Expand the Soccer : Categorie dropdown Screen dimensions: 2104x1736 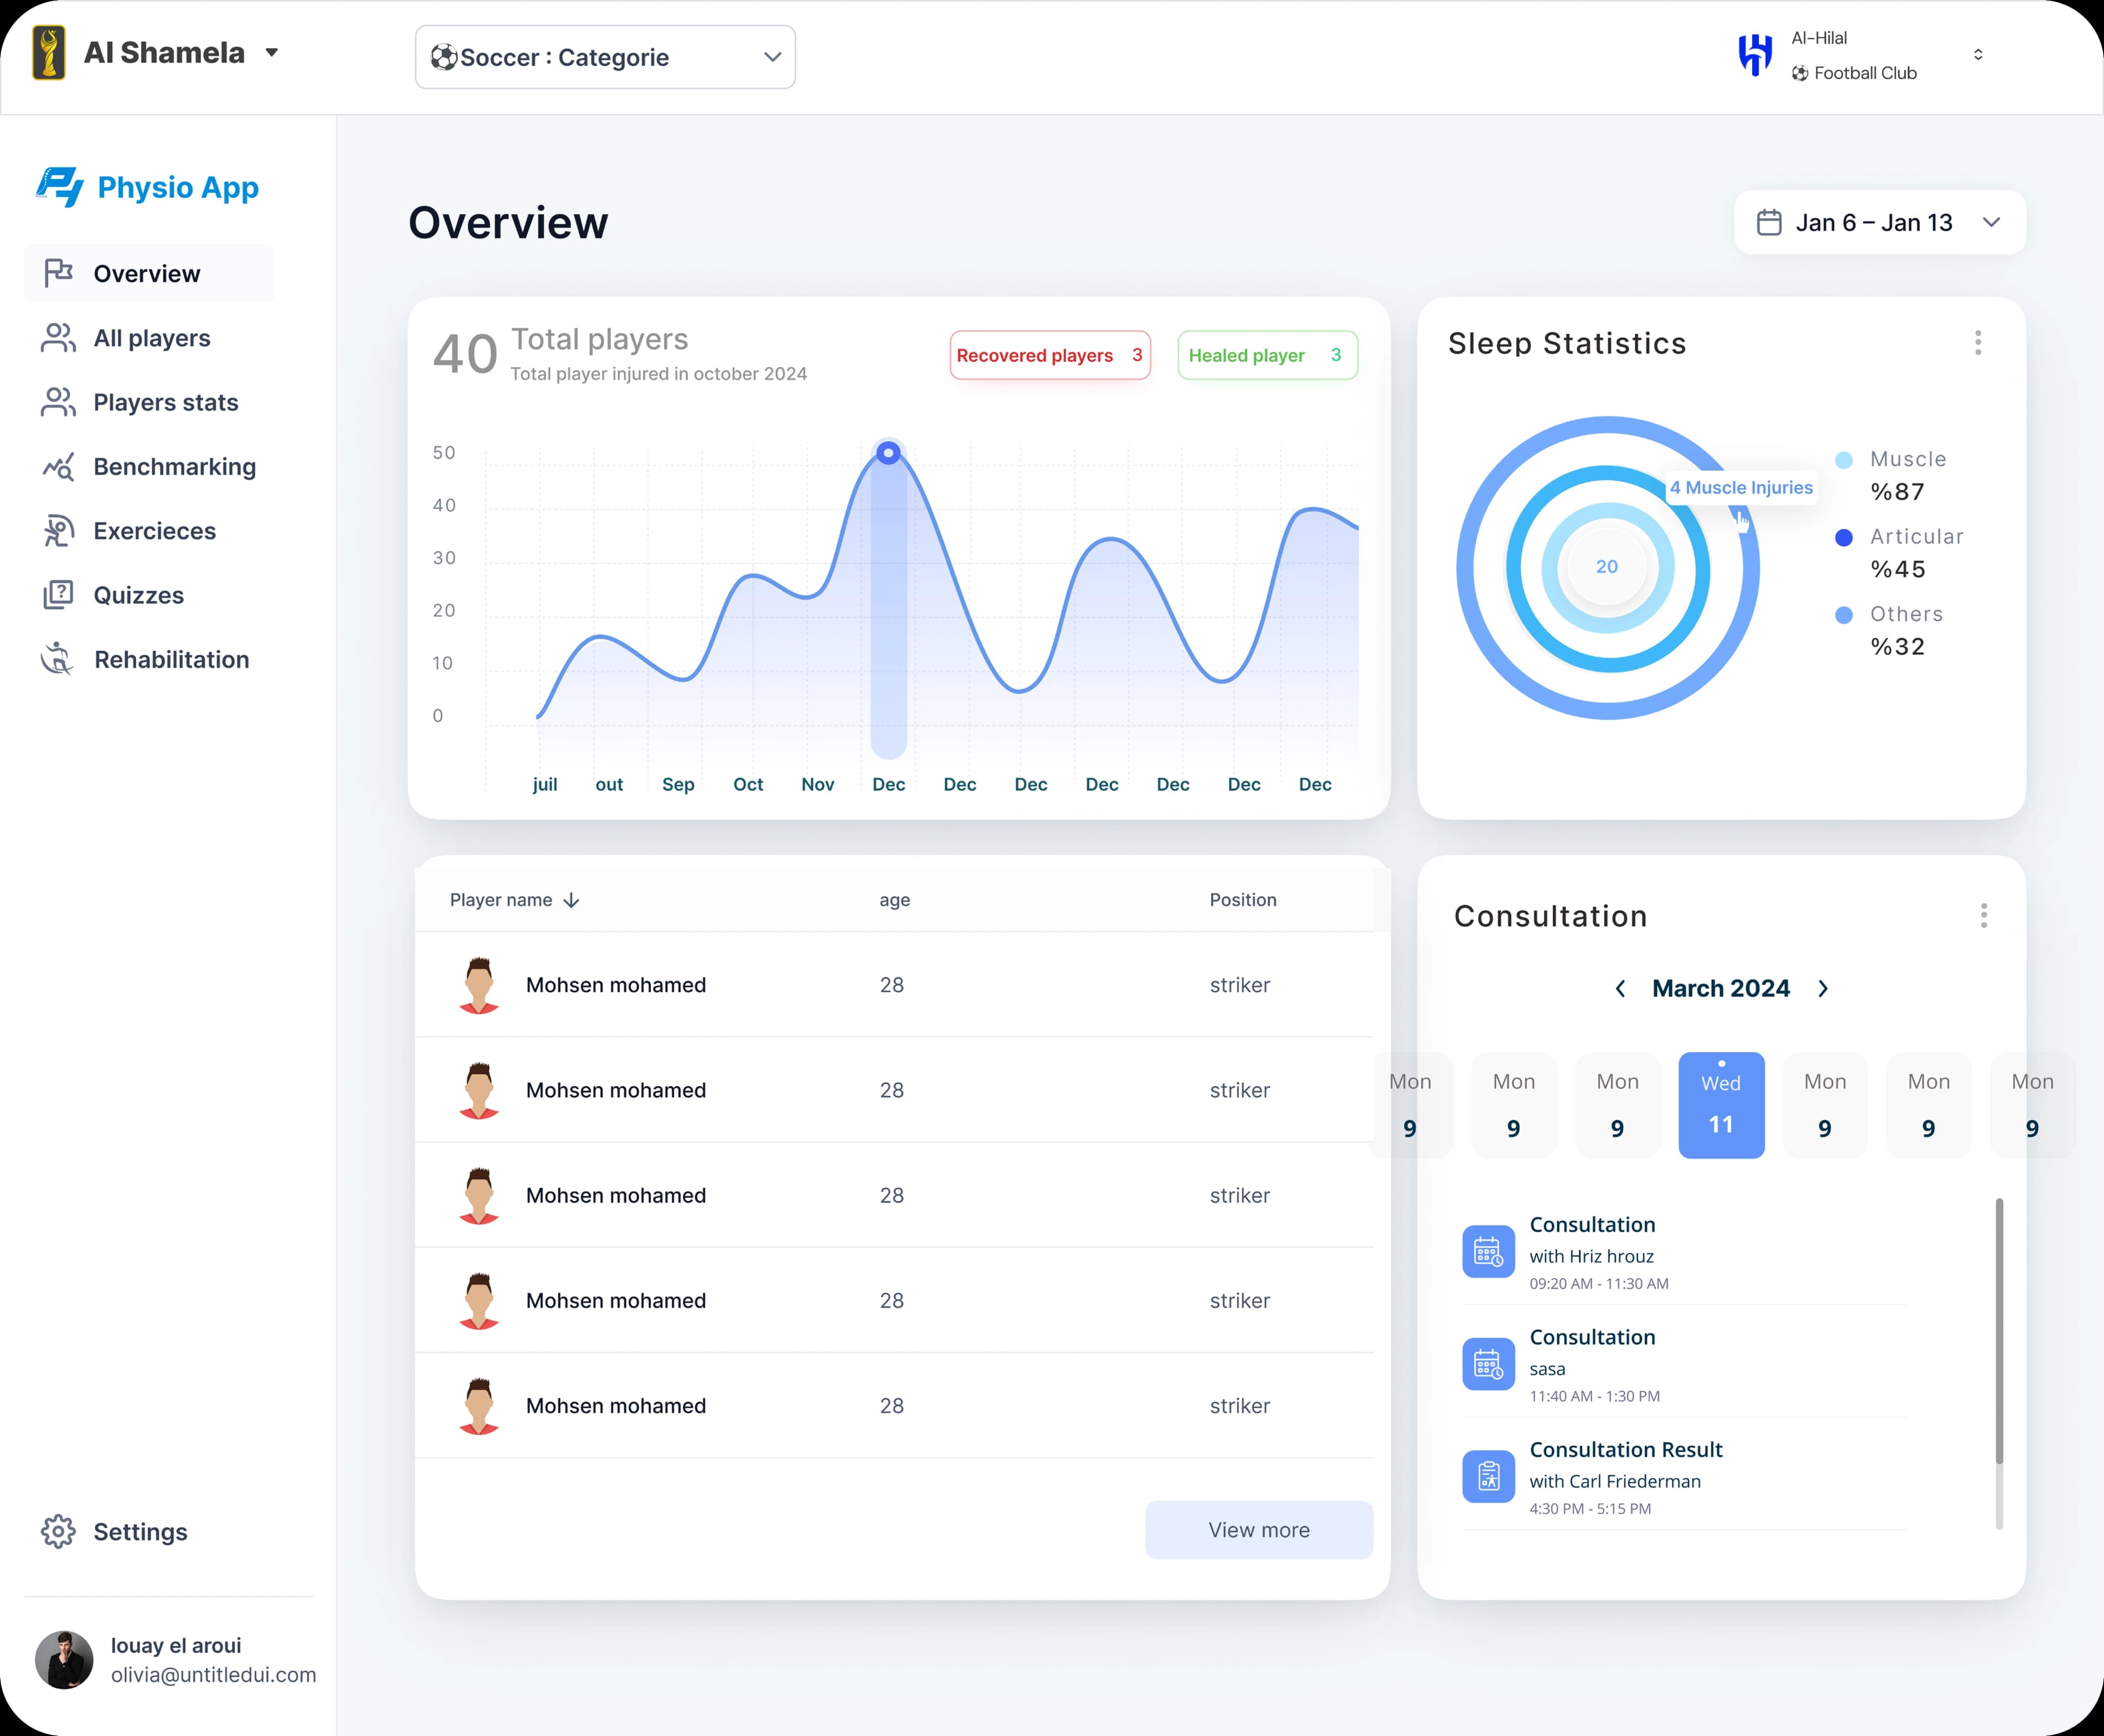(605, 57)
